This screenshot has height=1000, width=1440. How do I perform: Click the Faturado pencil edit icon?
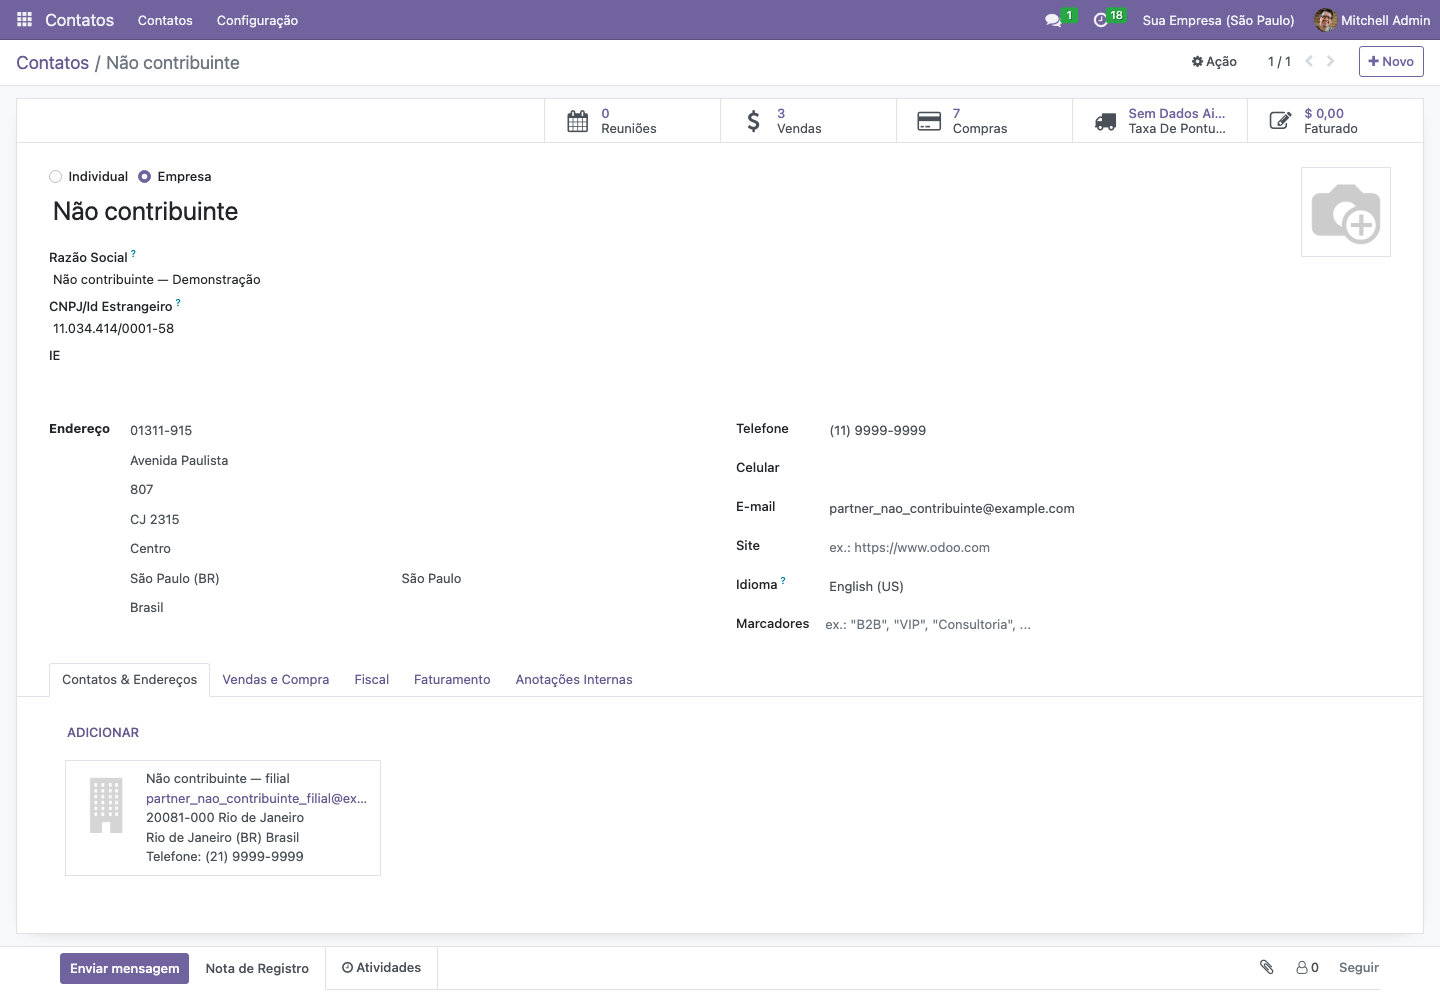pos(1280,121)
